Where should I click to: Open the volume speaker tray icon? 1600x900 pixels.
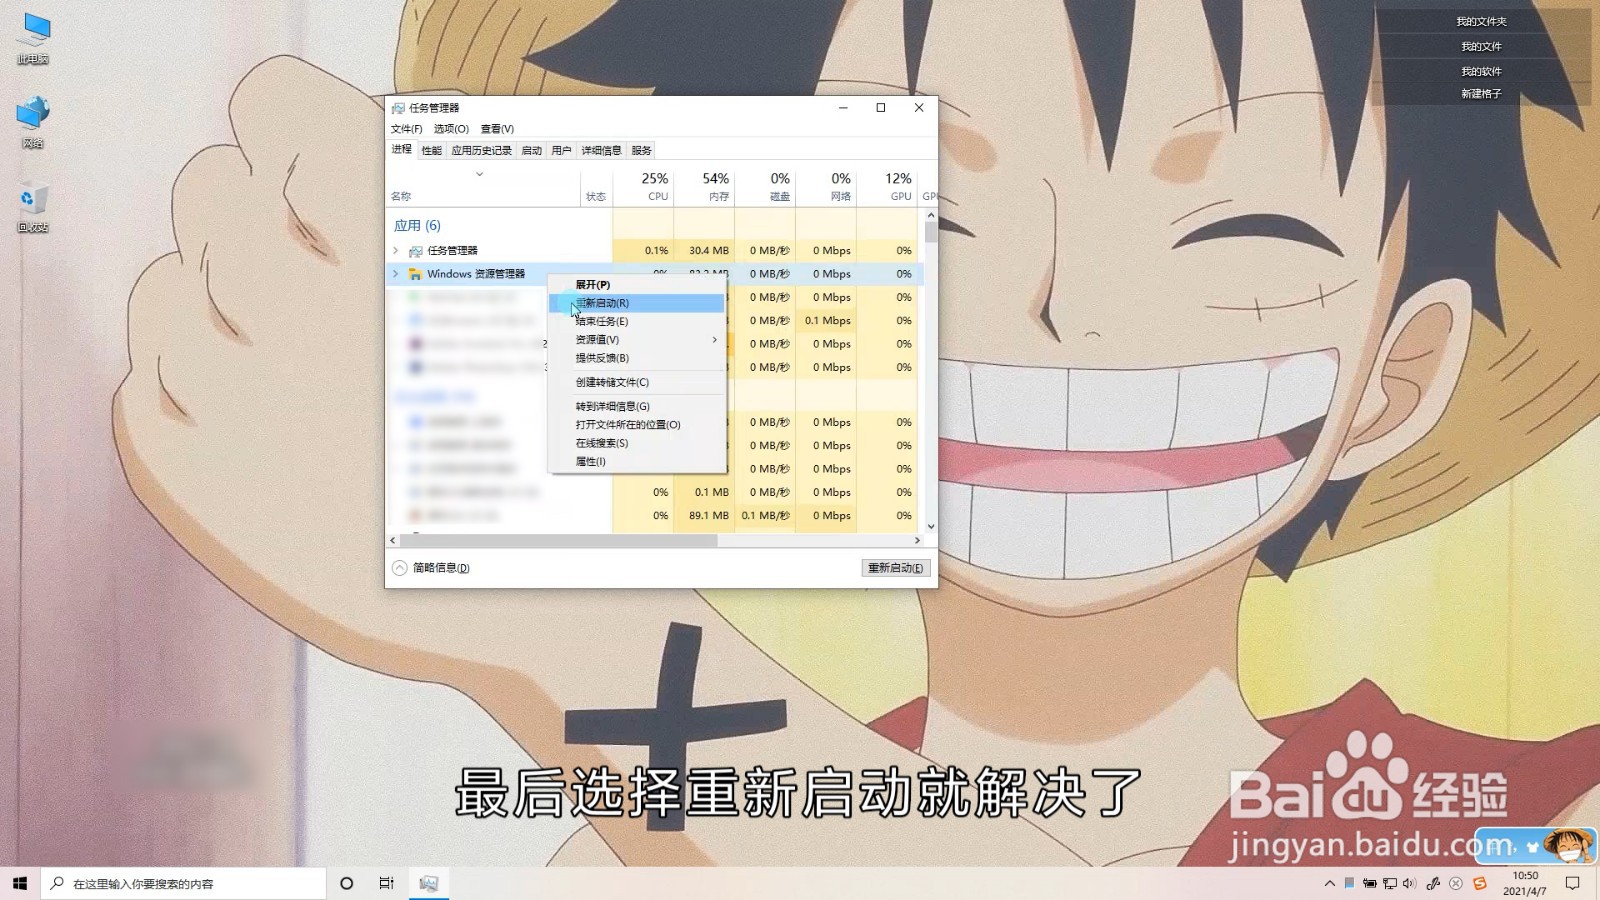tap(1409, 883)
